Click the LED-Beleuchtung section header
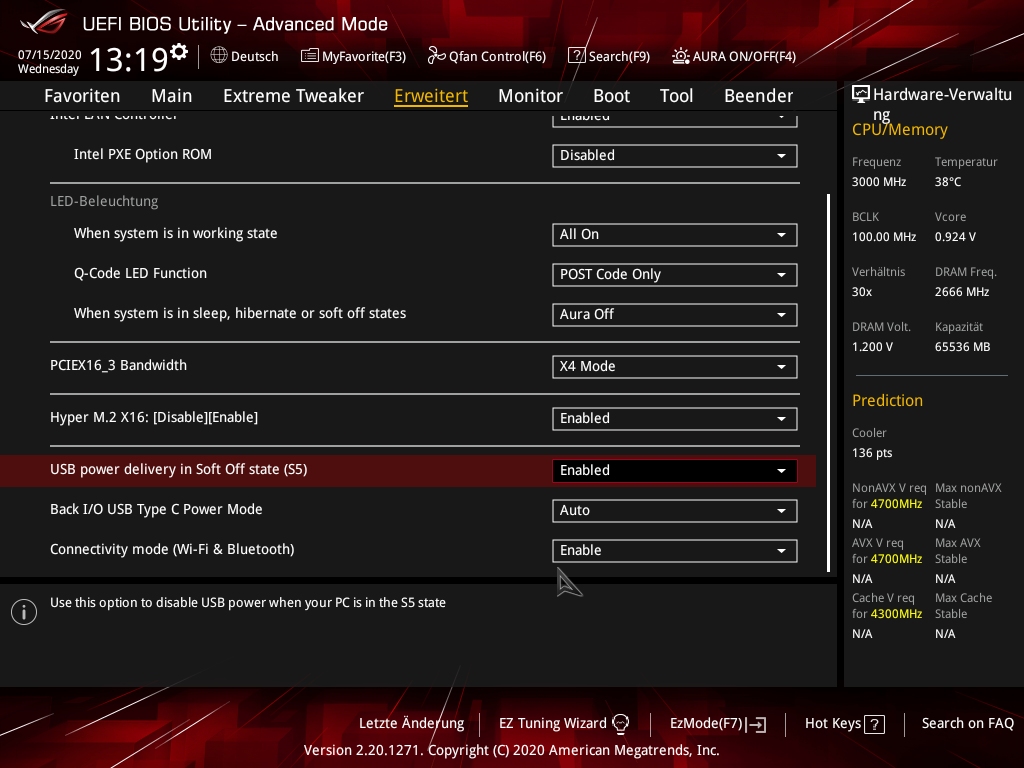Image resolution: width=1024 pixels, height=768 pixels. (104, 201)
